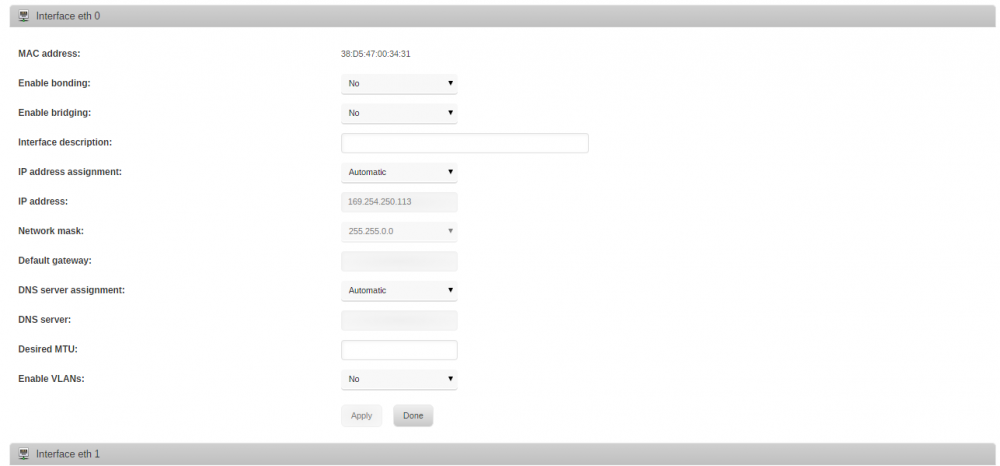
Task: Open the DNS server assignment dropdown
Action: coord(399,290)
